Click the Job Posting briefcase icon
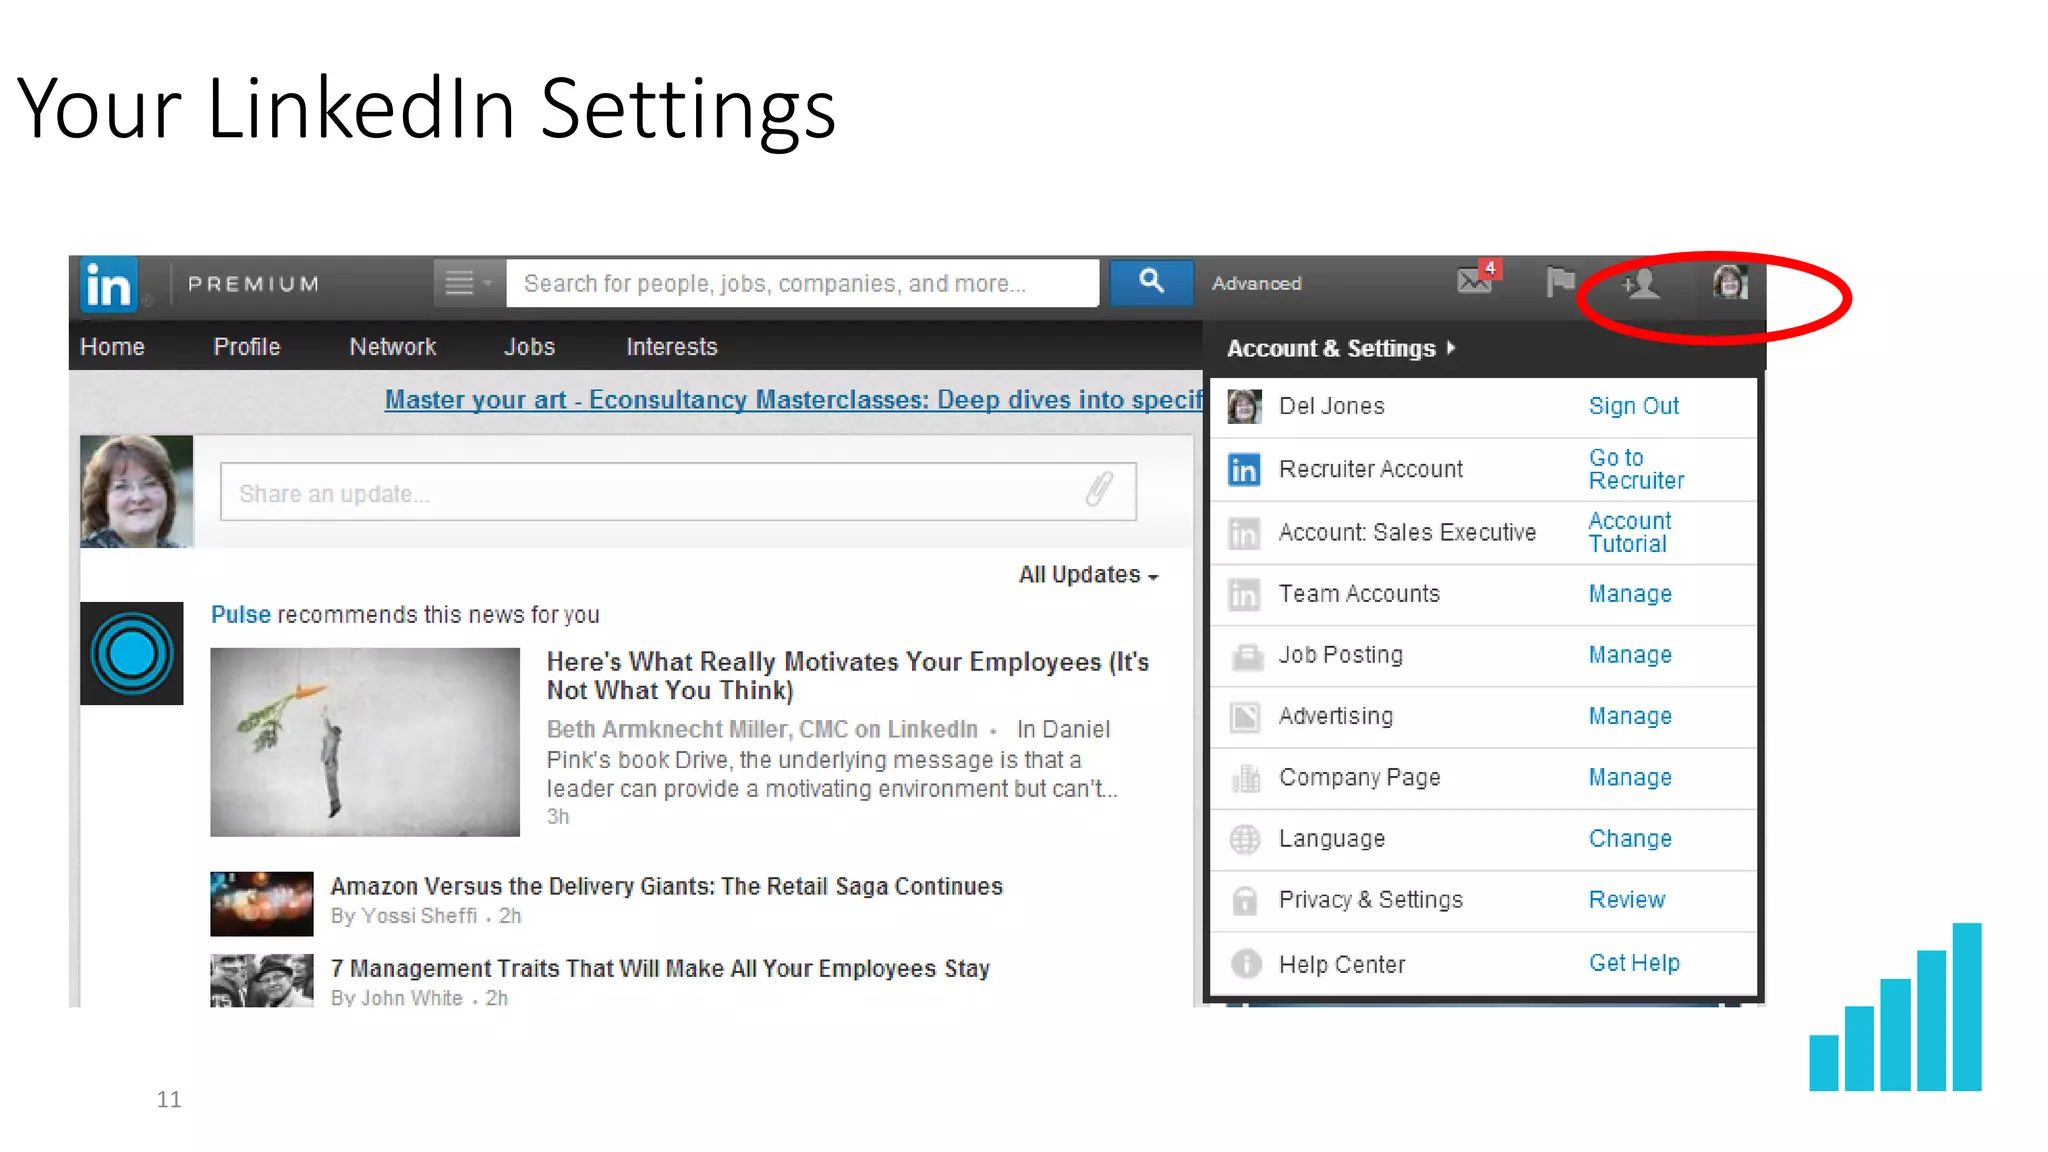Viewport: 2048px width, 1152px height. click(1246, 656)
